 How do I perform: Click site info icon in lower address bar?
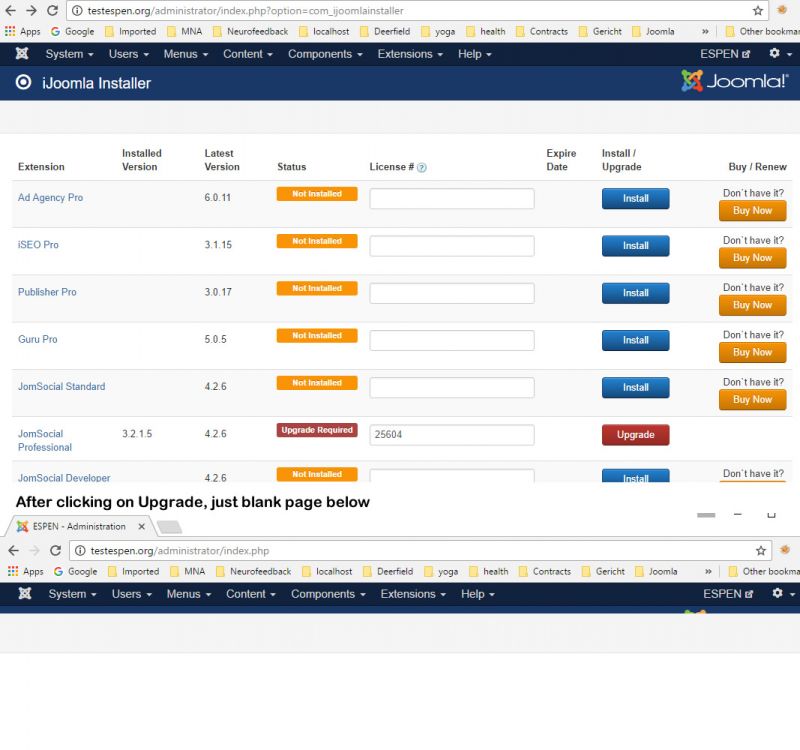click(x=80, y=551)
